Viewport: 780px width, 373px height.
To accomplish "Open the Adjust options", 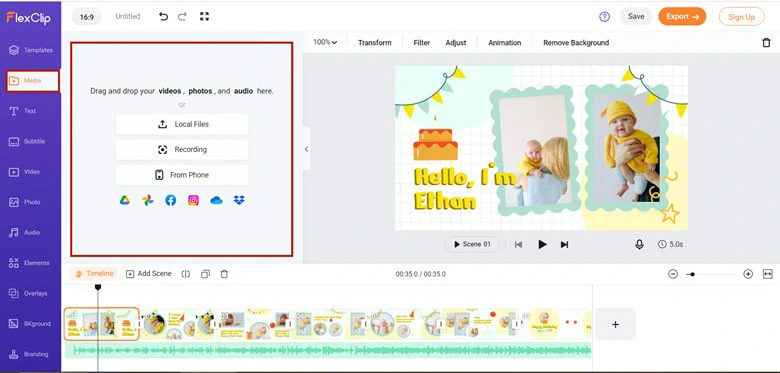I will (456, 43).
